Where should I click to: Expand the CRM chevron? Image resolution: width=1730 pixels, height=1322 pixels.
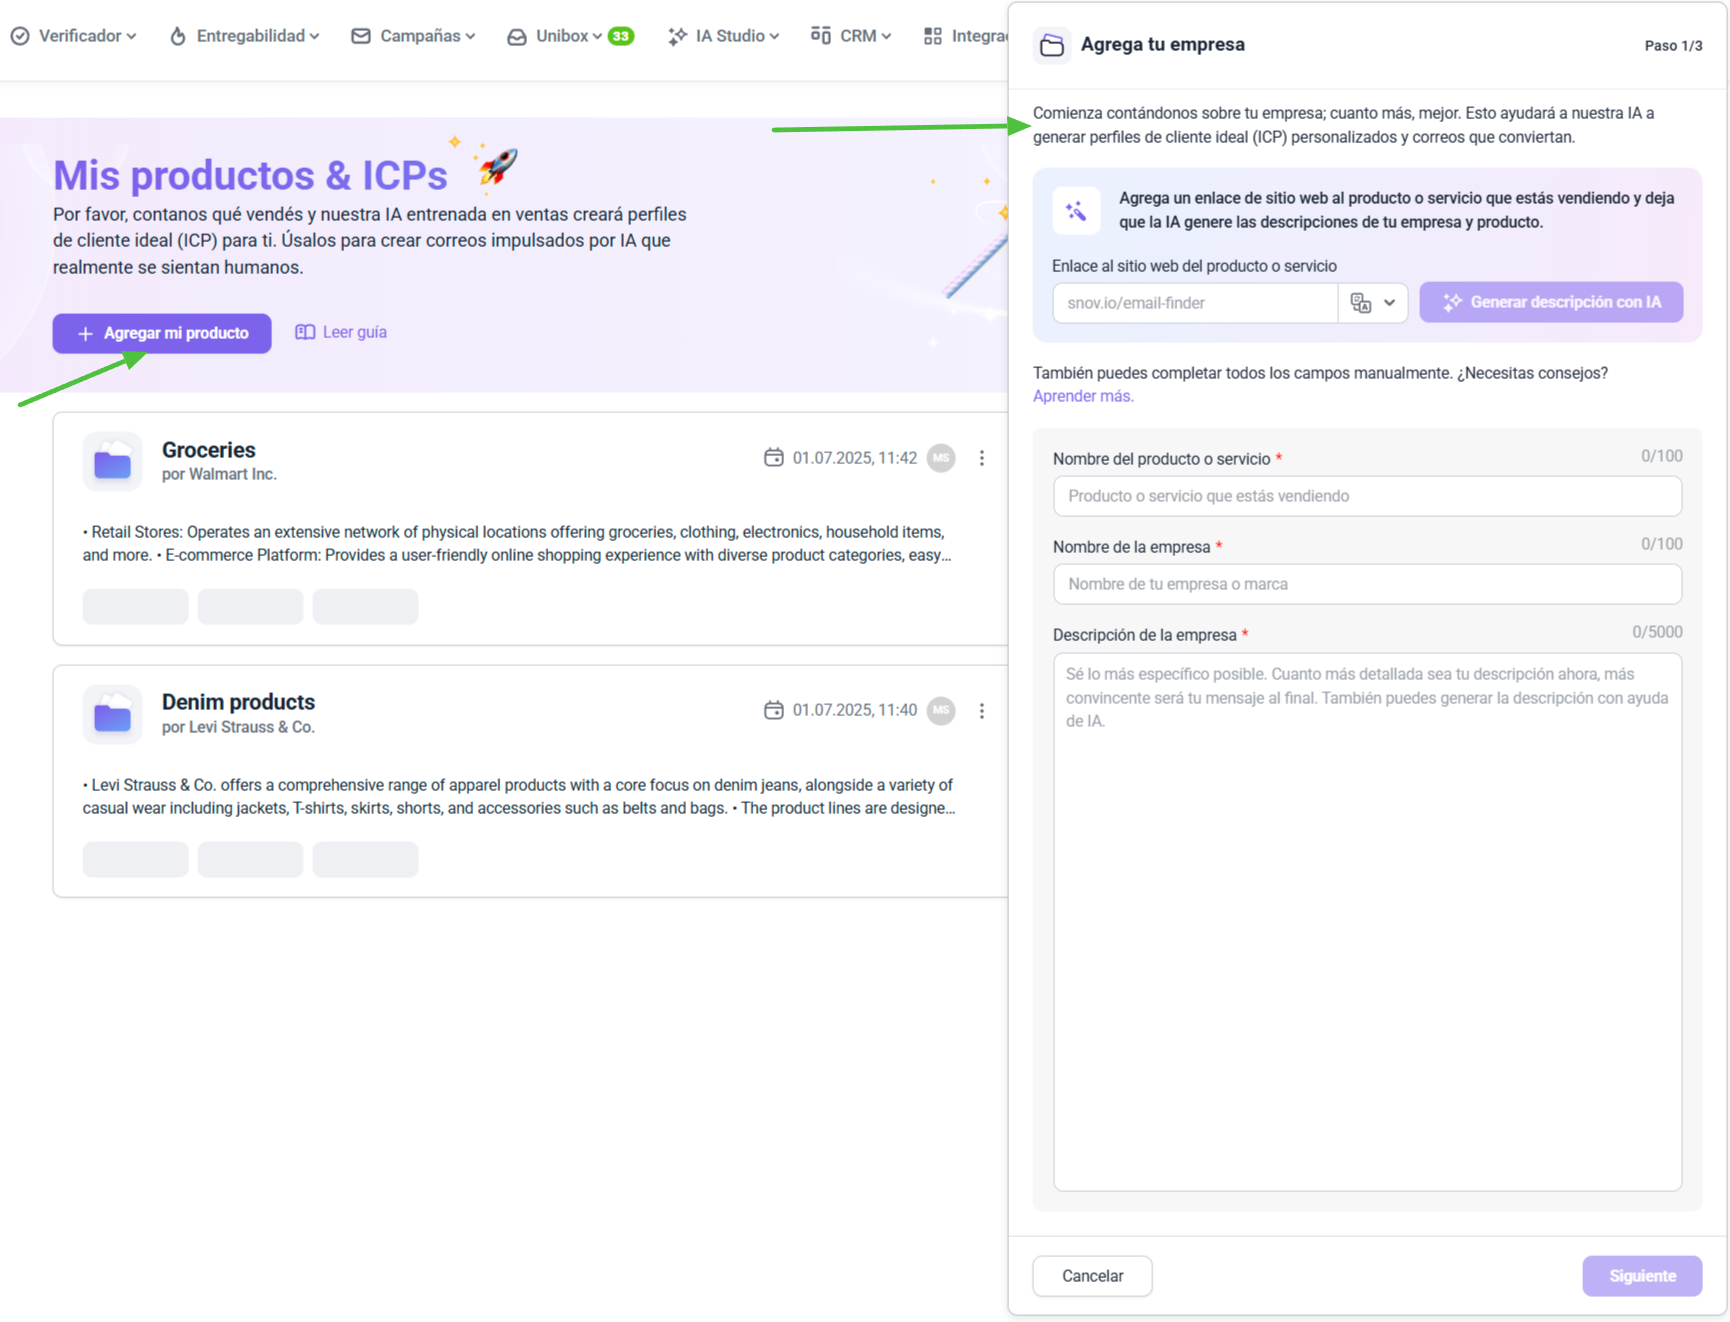point(886,37)
